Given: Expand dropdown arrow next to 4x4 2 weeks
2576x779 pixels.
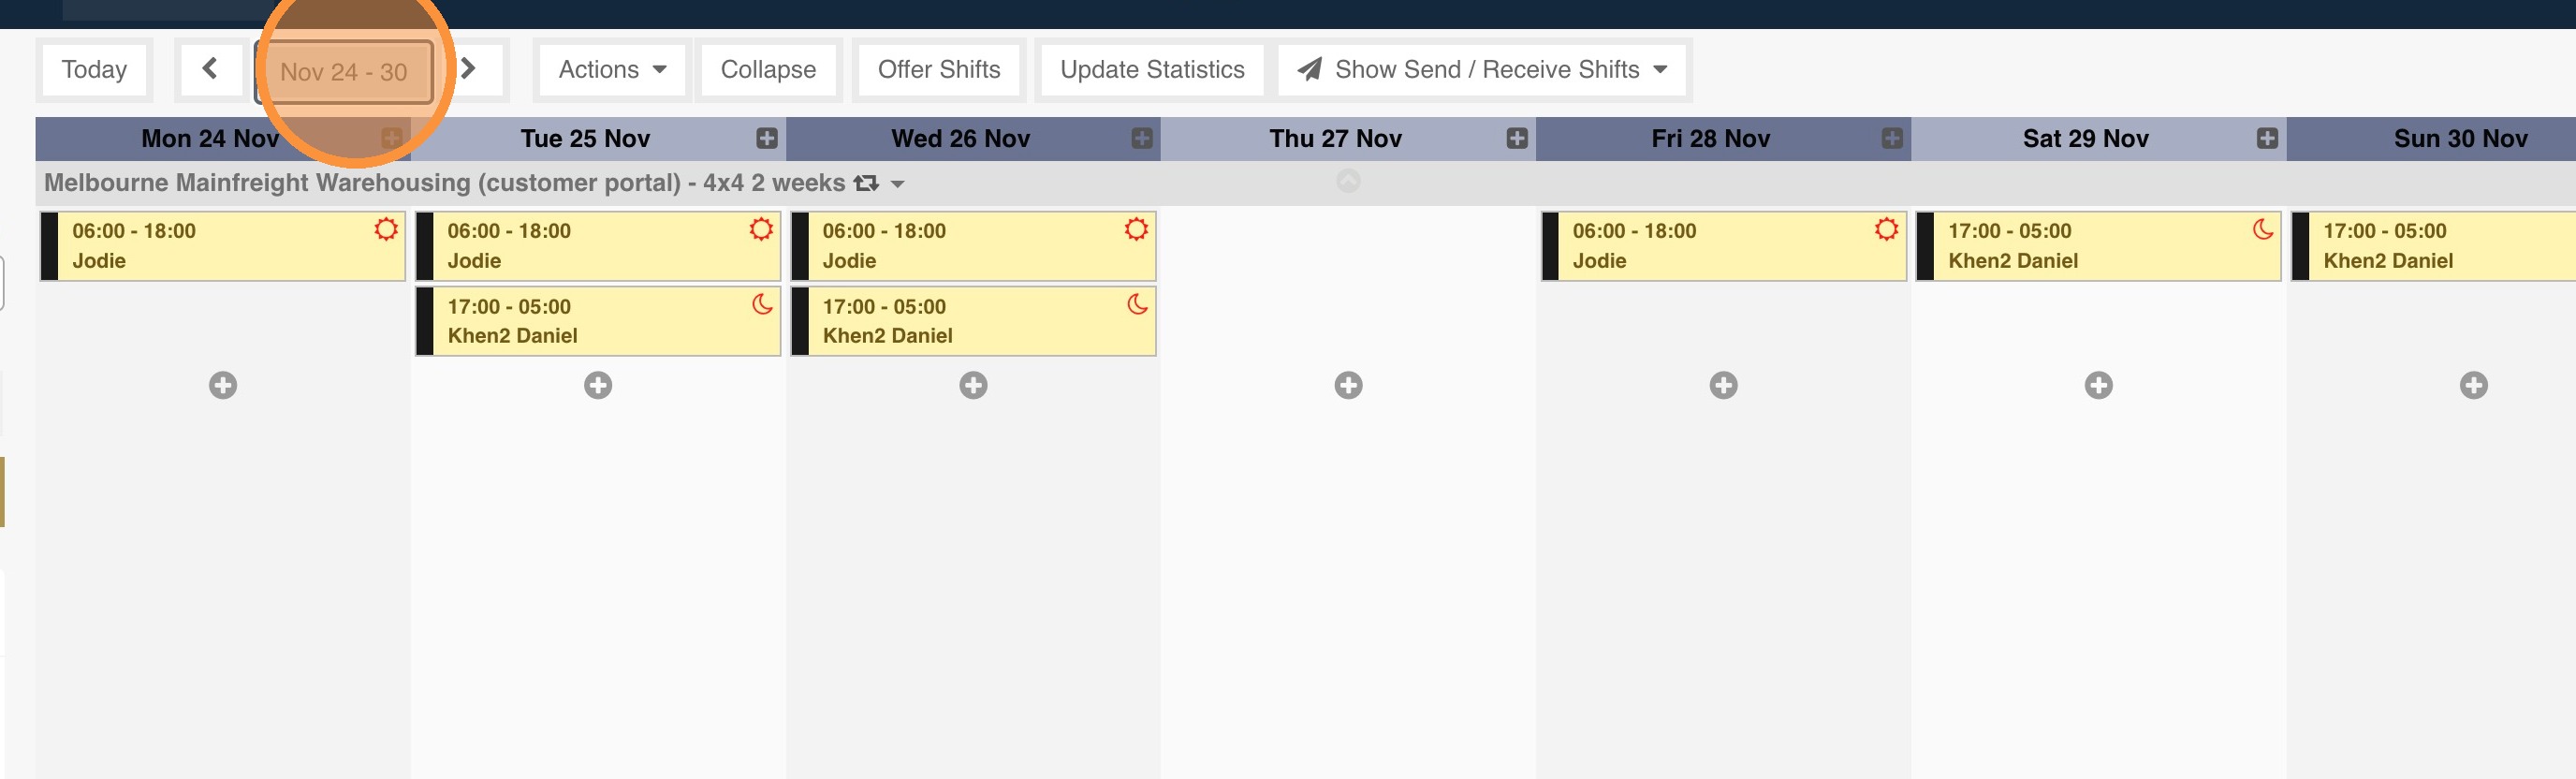Looking at the screenshot, I should tap(897, 184).
